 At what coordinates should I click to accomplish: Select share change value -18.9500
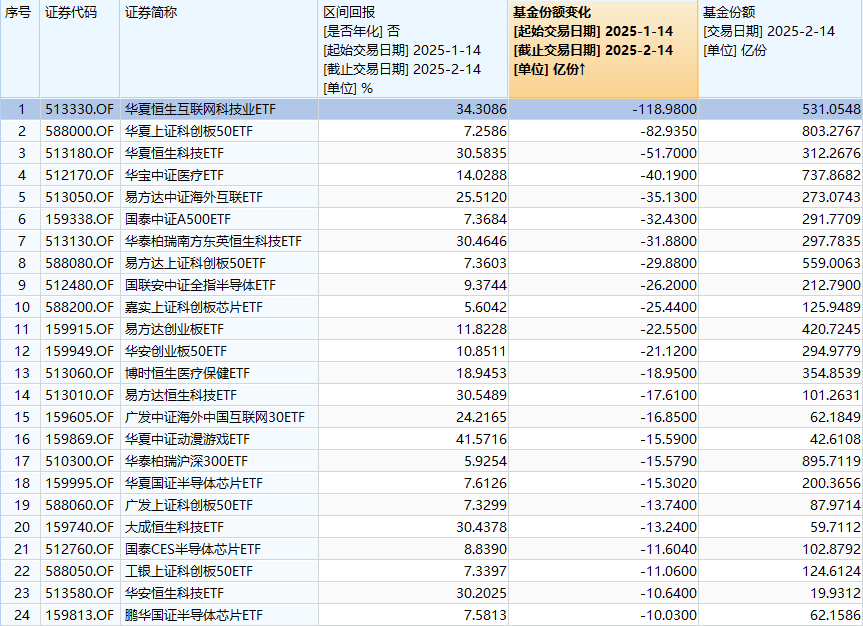click(603, 373)
